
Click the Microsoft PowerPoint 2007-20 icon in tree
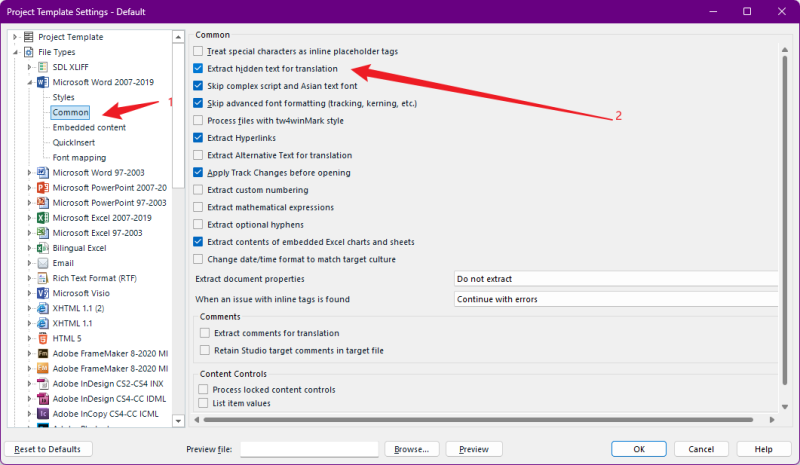point(43,187)
